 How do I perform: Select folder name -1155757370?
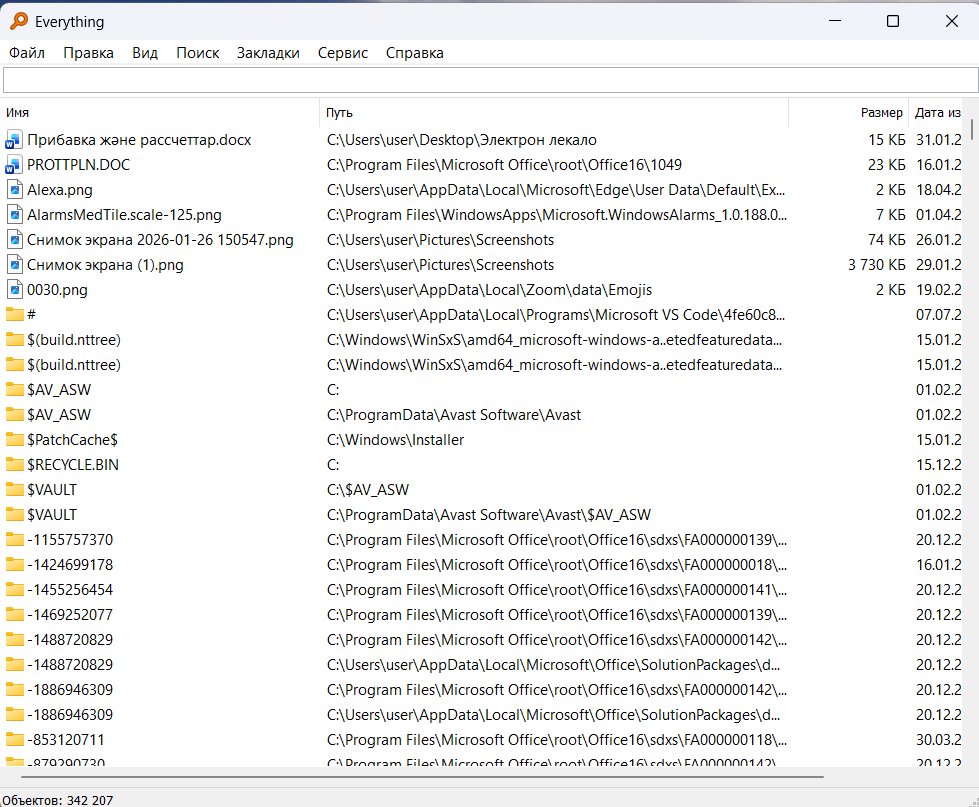[70, 539]
